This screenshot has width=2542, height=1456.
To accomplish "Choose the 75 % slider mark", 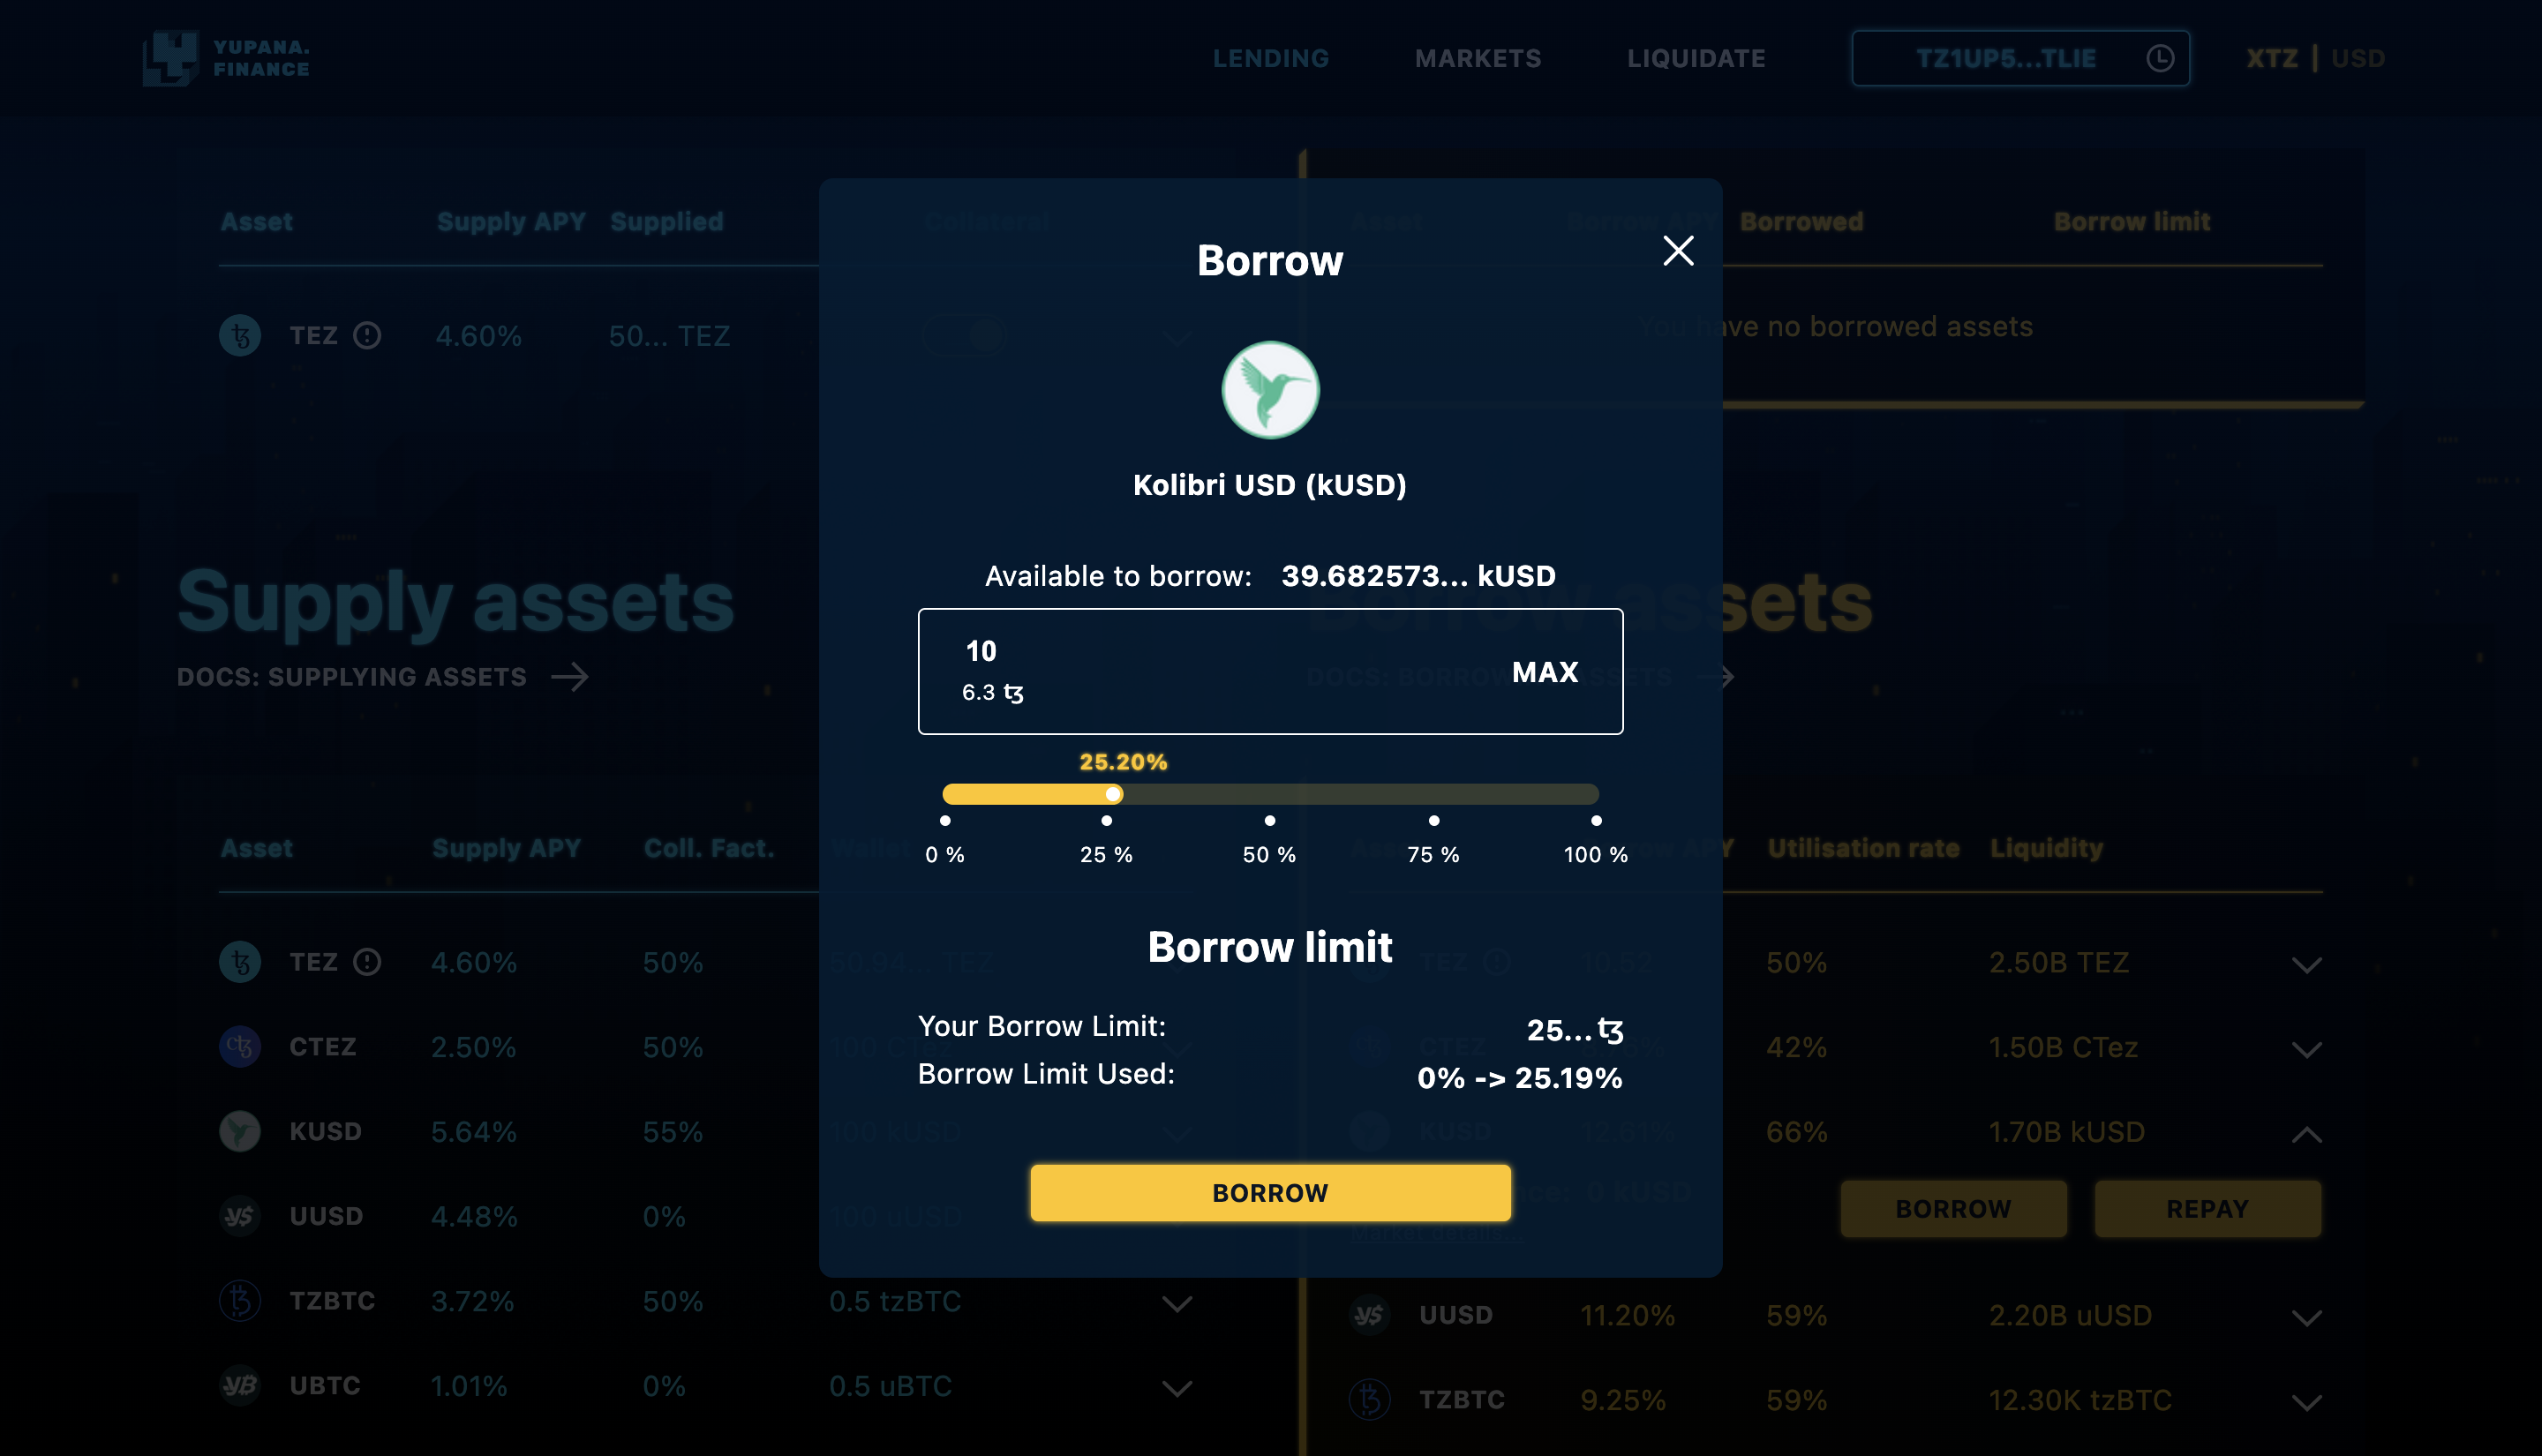I will coord(1434,821).
